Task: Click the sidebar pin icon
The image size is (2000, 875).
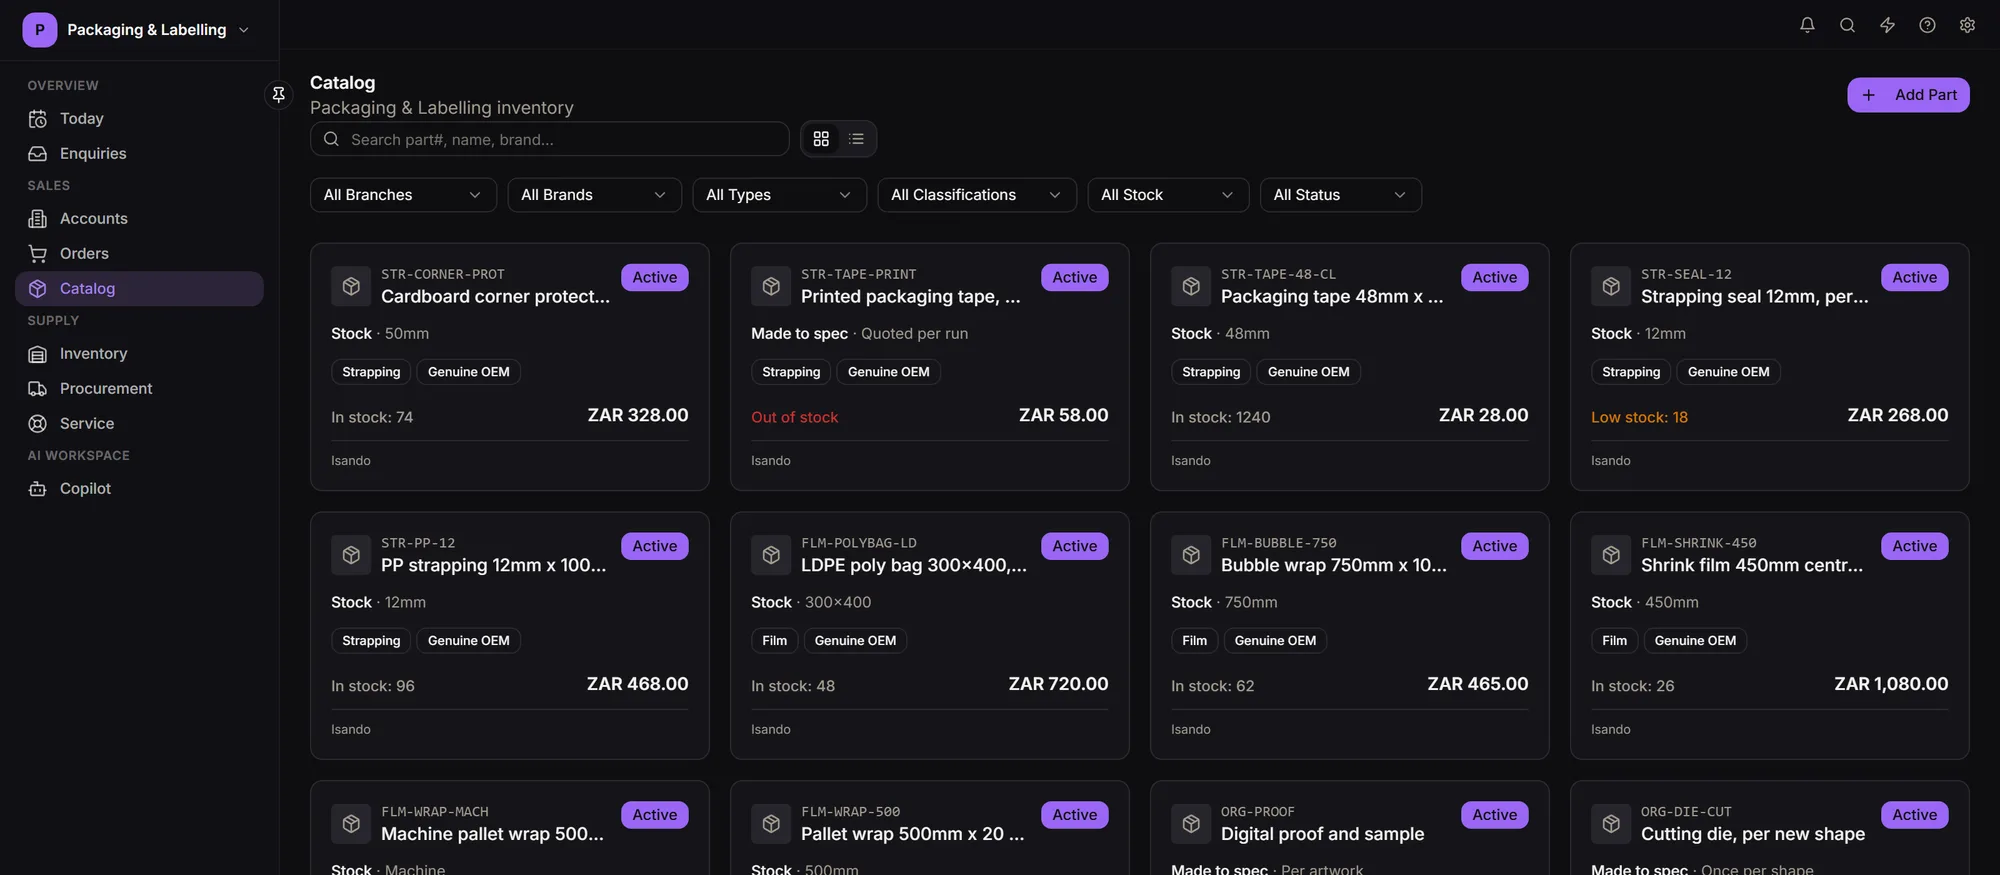Action: coord(279,94)
